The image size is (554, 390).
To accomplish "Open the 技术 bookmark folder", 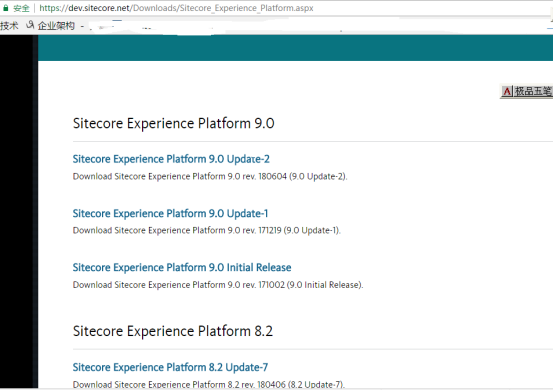I will [x=9, y=25].
